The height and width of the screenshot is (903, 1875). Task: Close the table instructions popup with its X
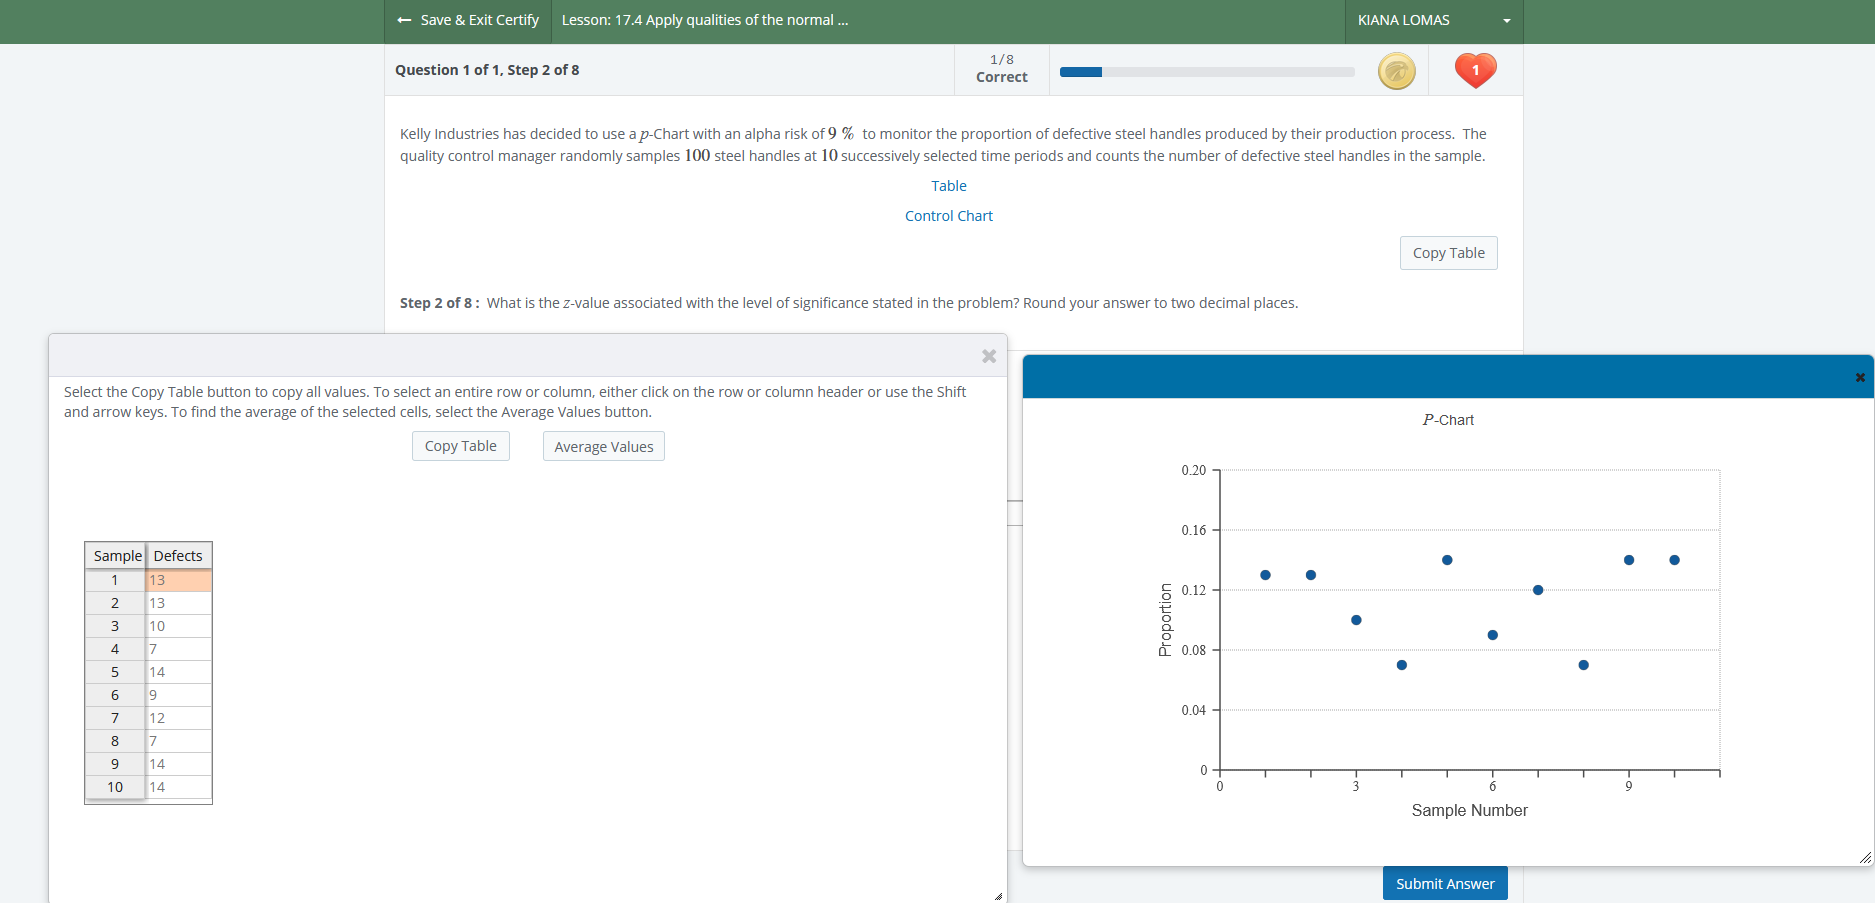(x=988, y=356)
